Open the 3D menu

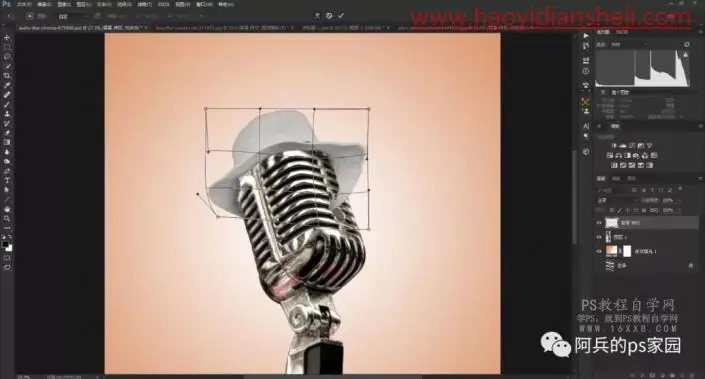pyautogui.click(x=163, y=4)
